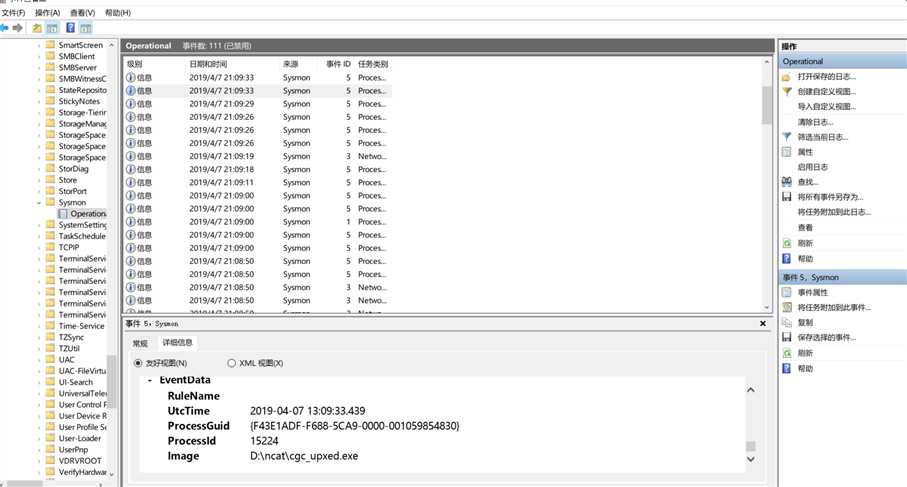Open the View (查看) action submenu
Viewport: 907px width, 487px height.
click(x=805, y=227)
